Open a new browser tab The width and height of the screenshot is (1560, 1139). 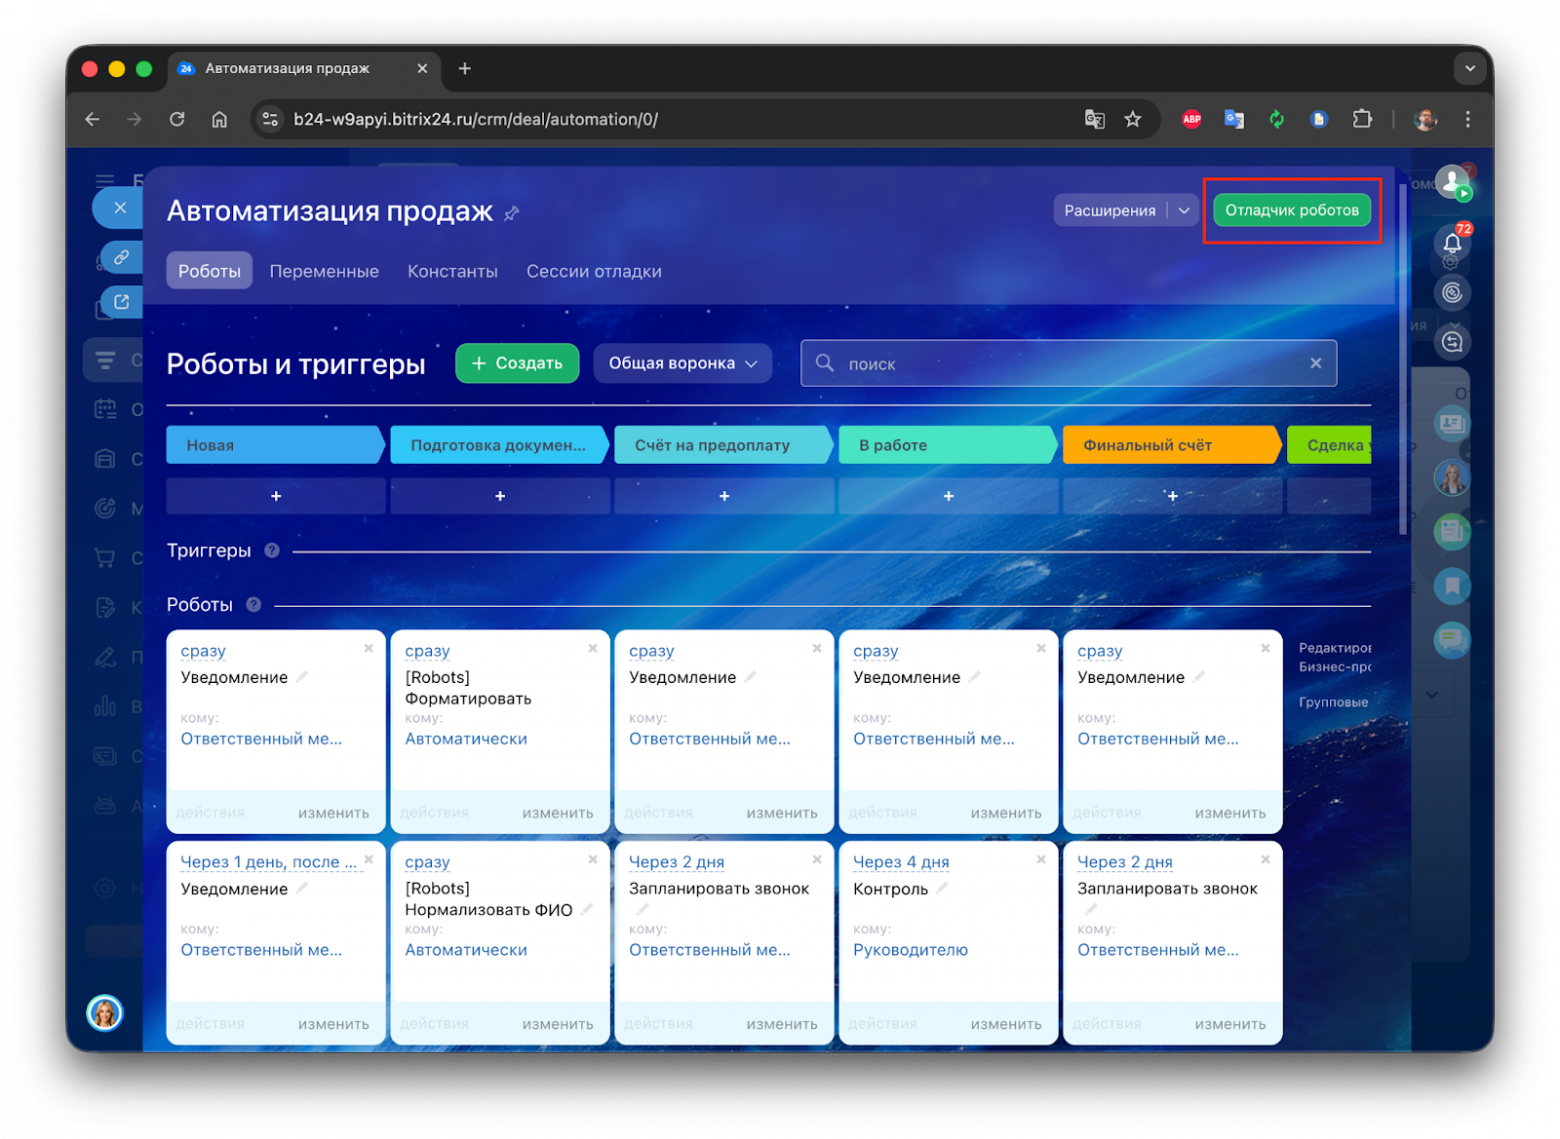click(464, 68)
